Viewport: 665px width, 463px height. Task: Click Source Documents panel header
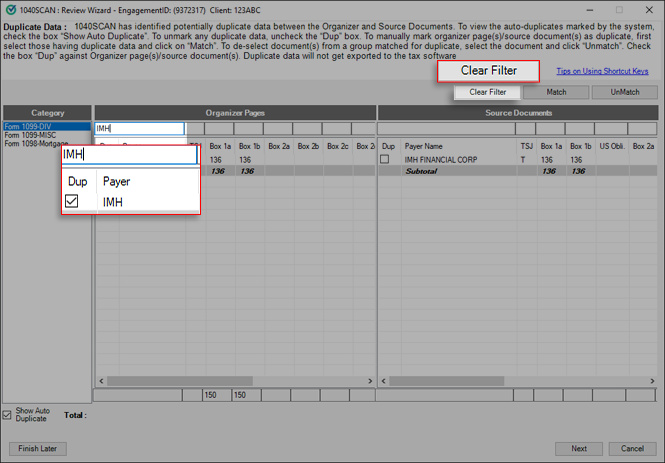pos(518,113)
